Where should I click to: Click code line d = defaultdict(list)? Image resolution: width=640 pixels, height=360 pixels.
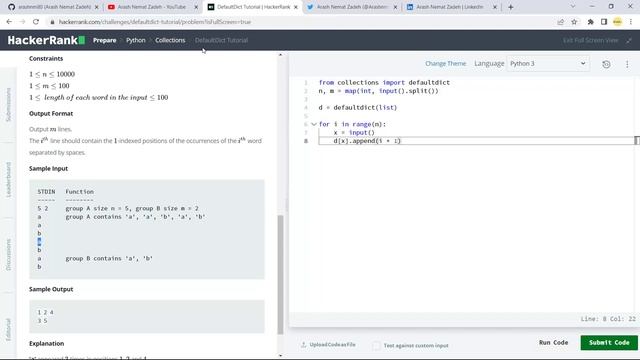point(358,108)
